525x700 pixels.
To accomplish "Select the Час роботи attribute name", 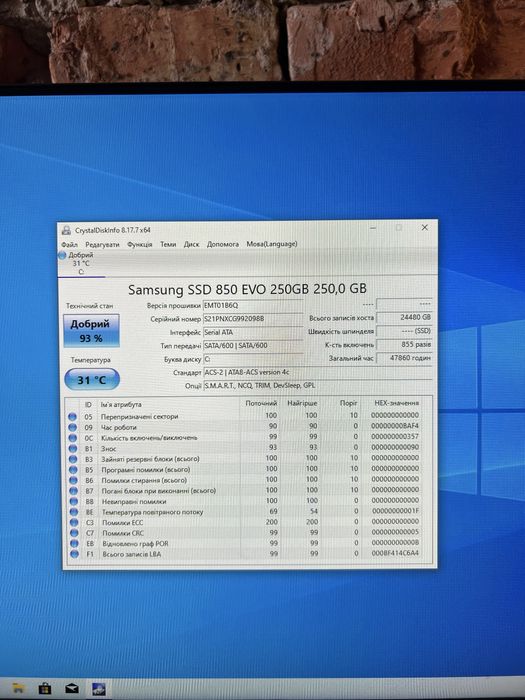I will [118, 428].
